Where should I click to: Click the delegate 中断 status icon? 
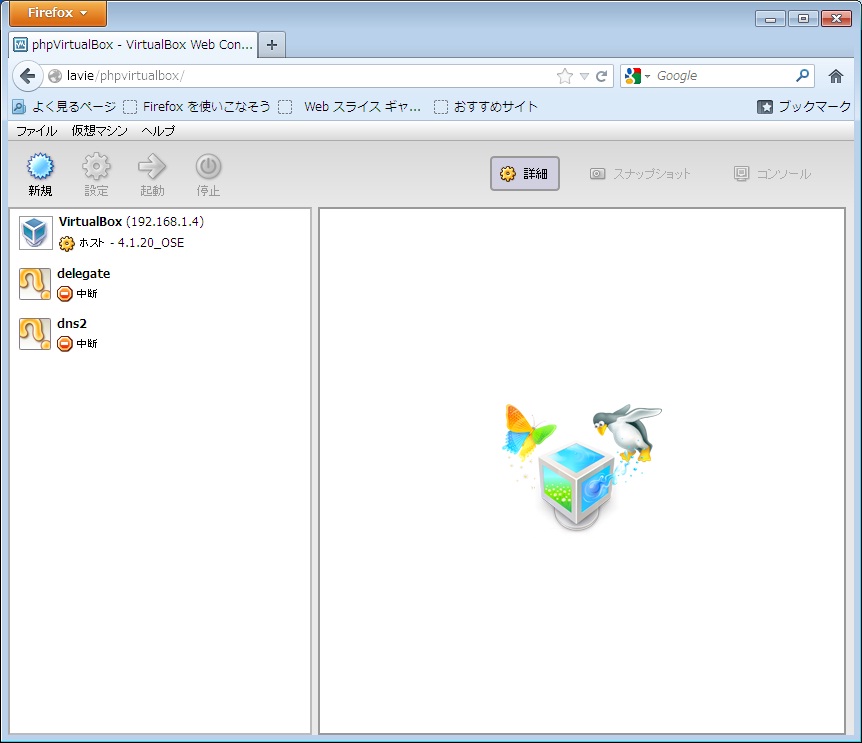click(x=65, y=294)
